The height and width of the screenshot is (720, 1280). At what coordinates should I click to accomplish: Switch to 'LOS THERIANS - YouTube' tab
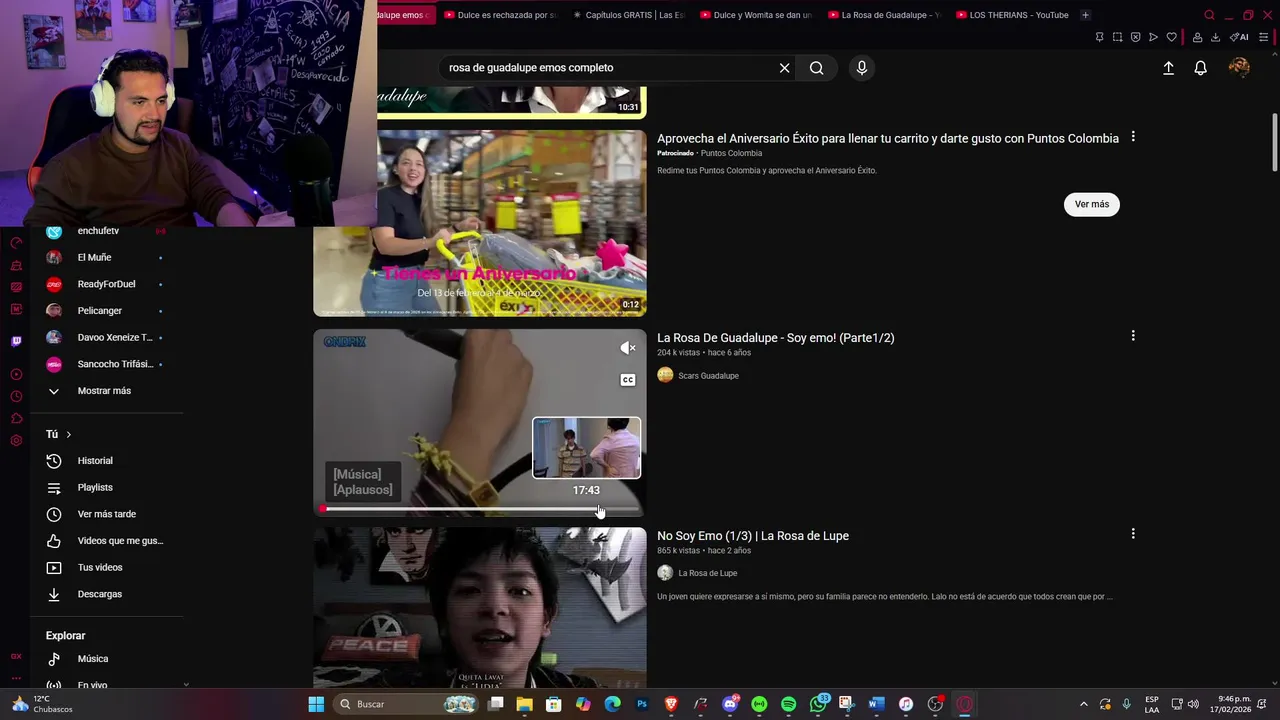click(x=1013, y=15)
